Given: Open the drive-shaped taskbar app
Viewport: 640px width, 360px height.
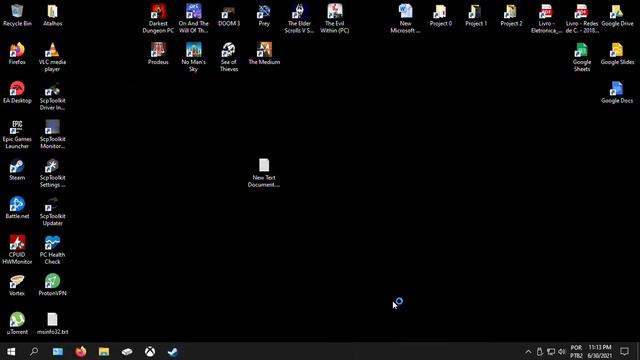Looking at the screenshot, I should pyautogui.click(x=127, y=351).
